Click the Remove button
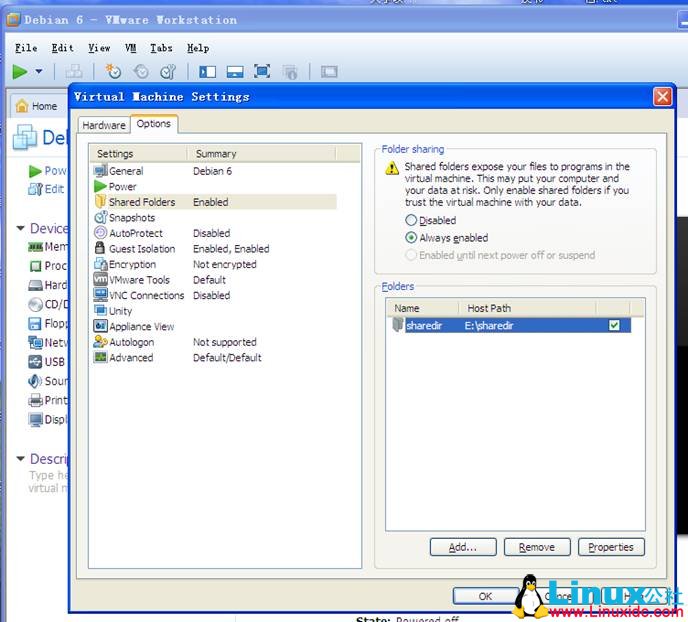The image size is (688, 622). 537,547
